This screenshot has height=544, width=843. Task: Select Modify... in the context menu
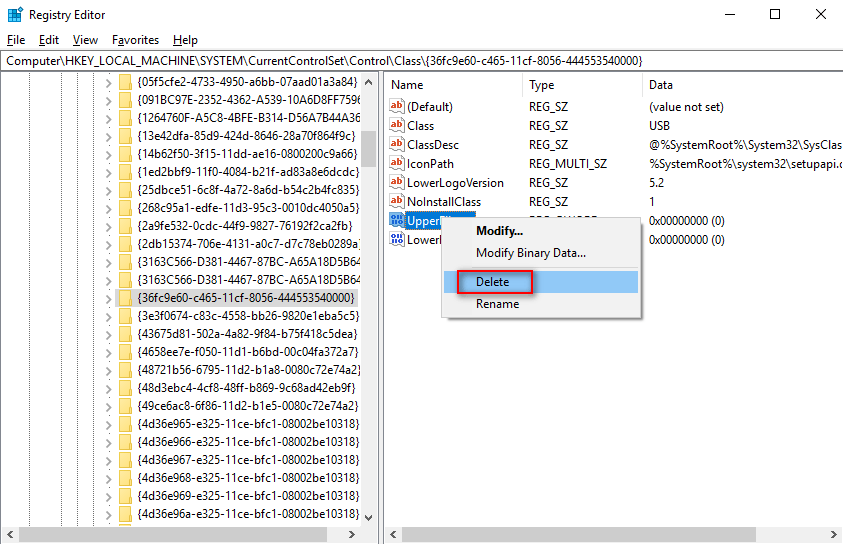pyautogui.click(x=499, y=231)
